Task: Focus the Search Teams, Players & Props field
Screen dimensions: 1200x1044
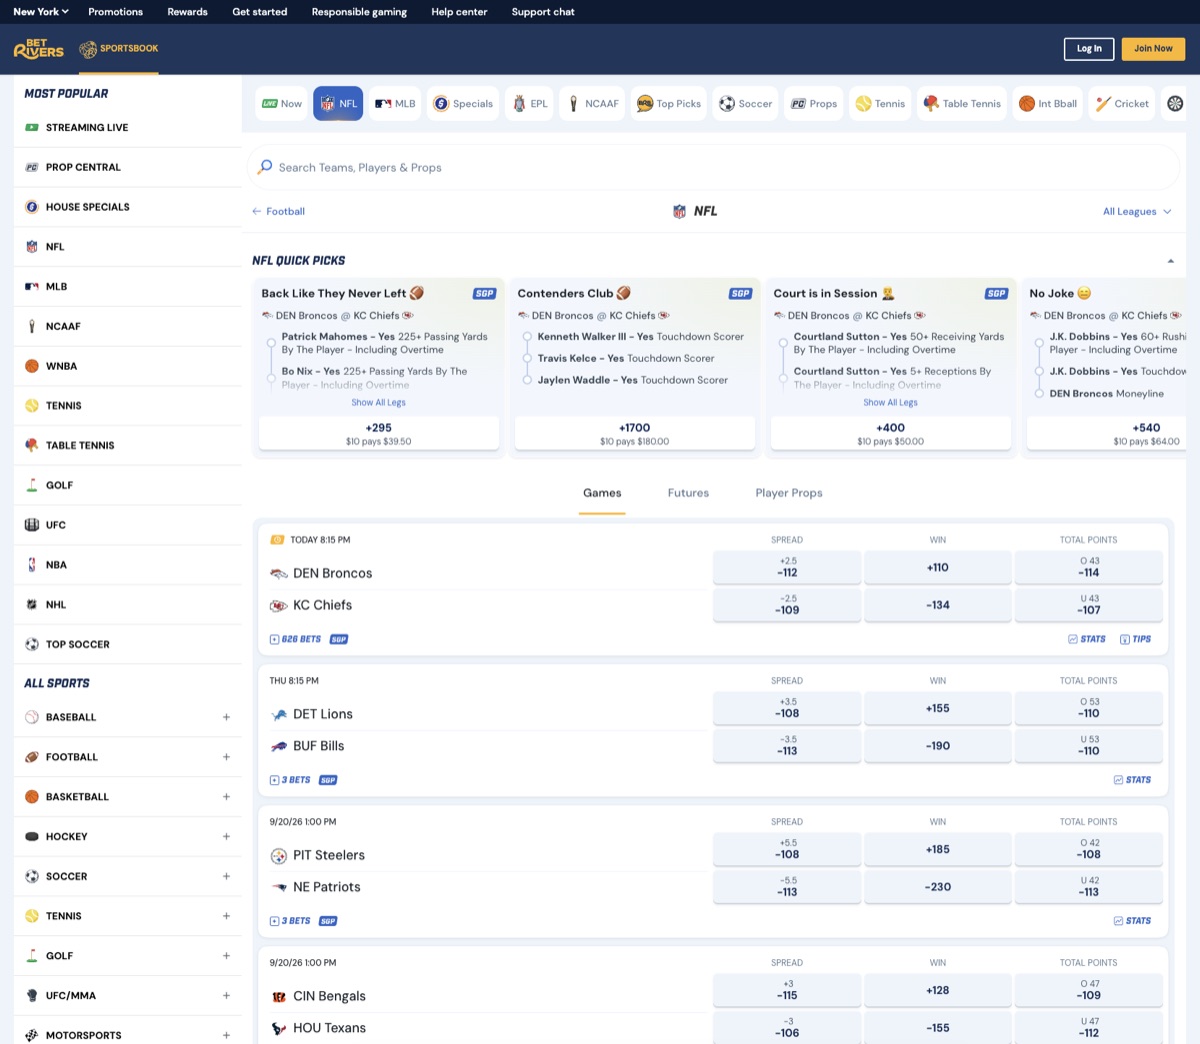Action: pos(714,167)
